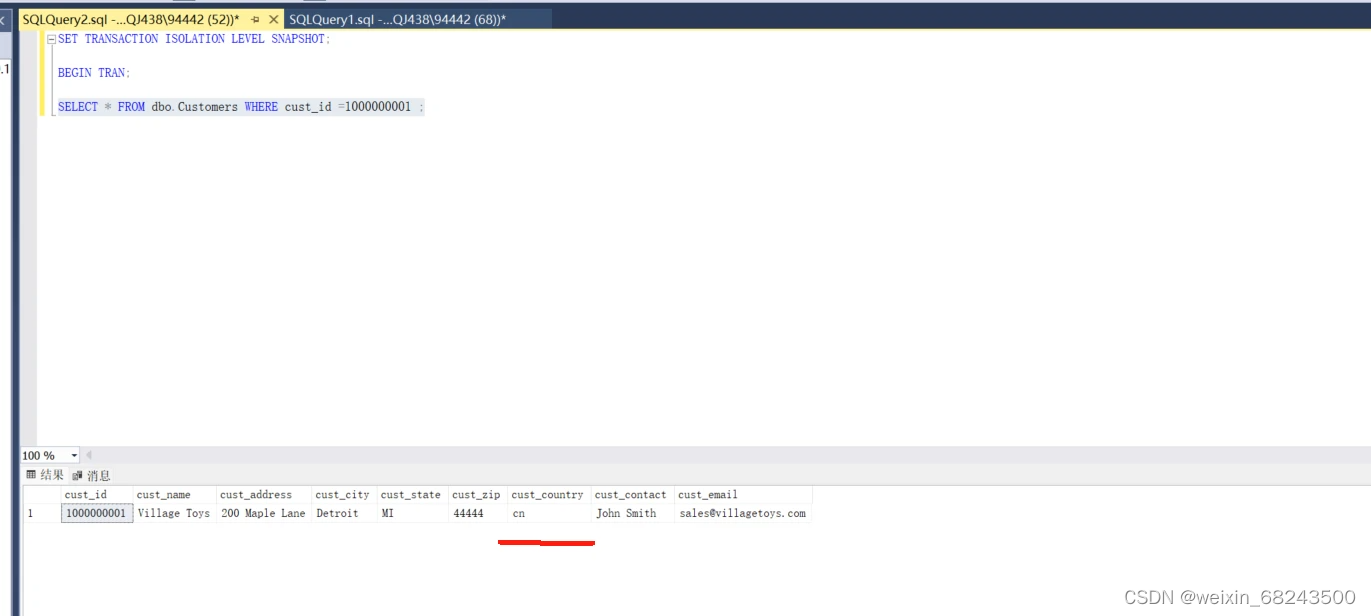Click the cn value under cust_country
Screen dimensions: 1371x616
coord(517,512)
